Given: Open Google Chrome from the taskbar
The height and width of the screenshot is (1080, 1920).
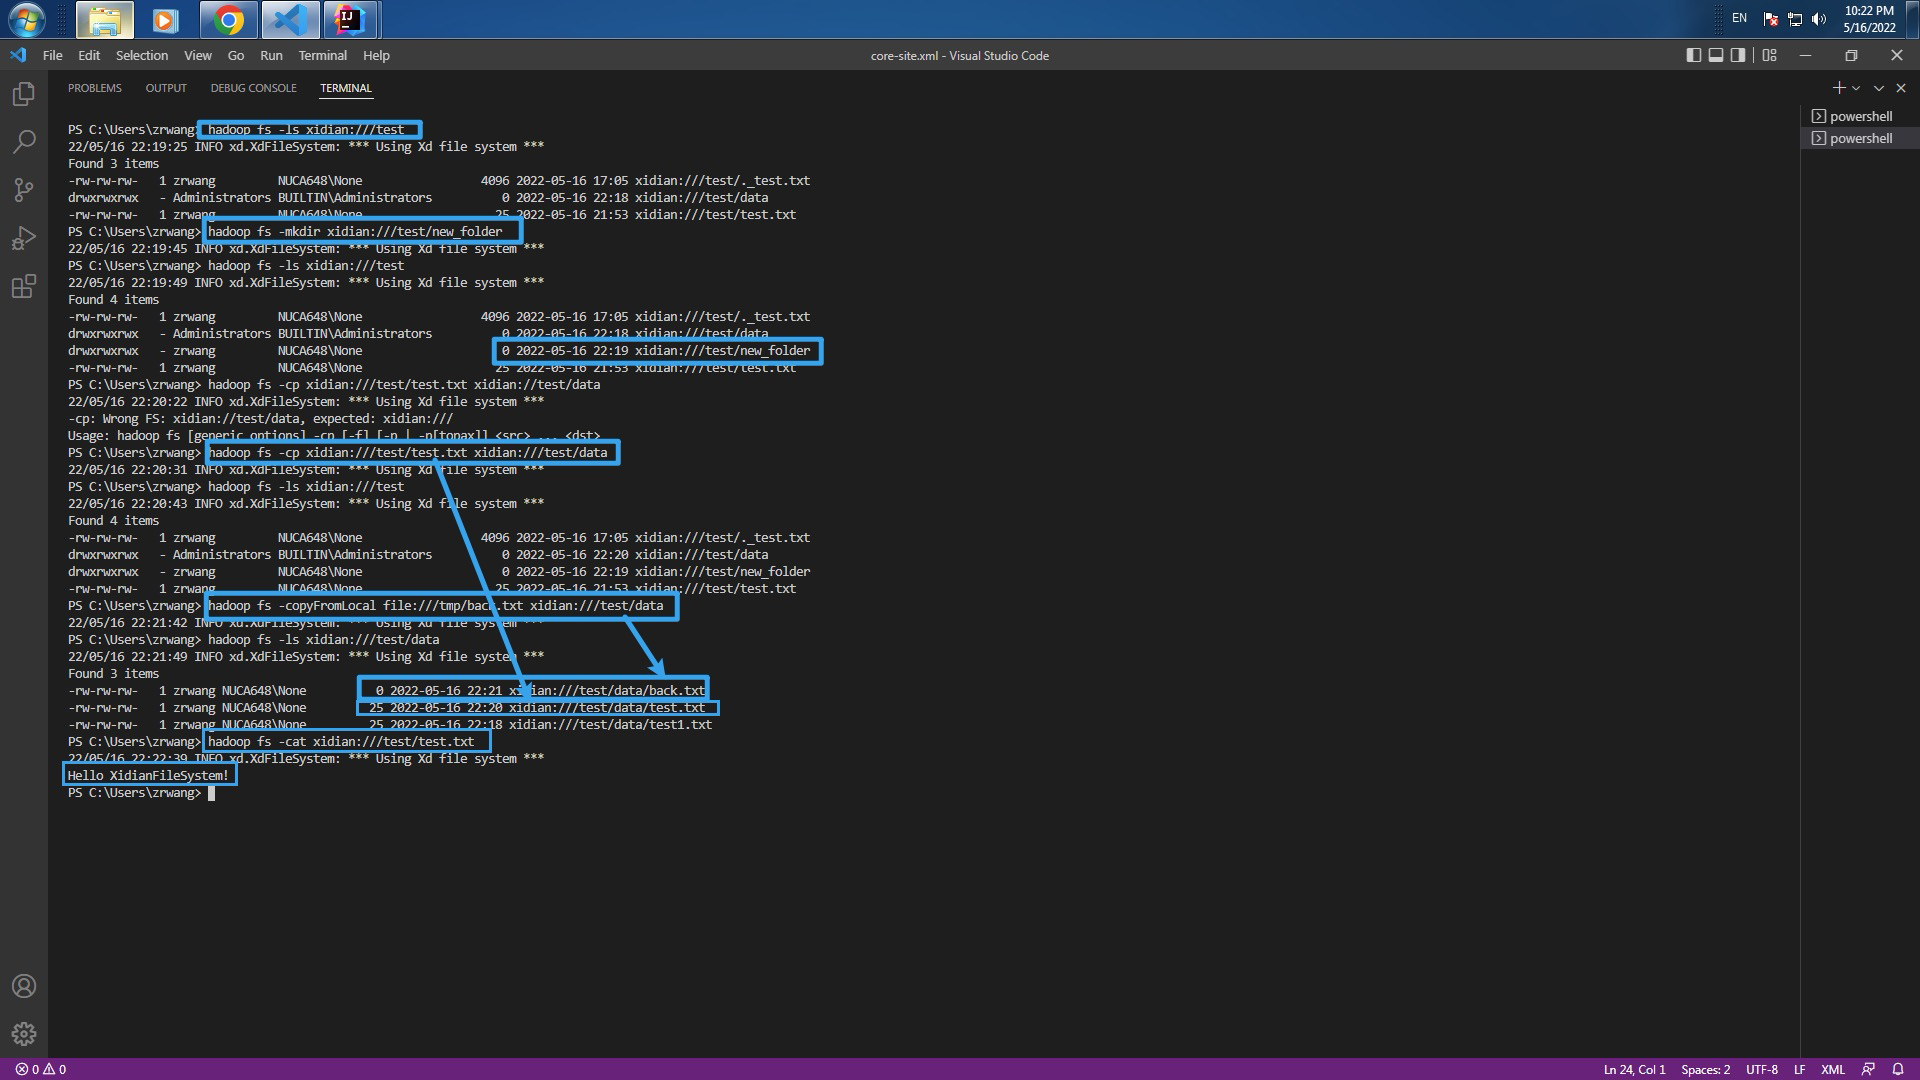Looking at the screenshot, I should point(228,20).
